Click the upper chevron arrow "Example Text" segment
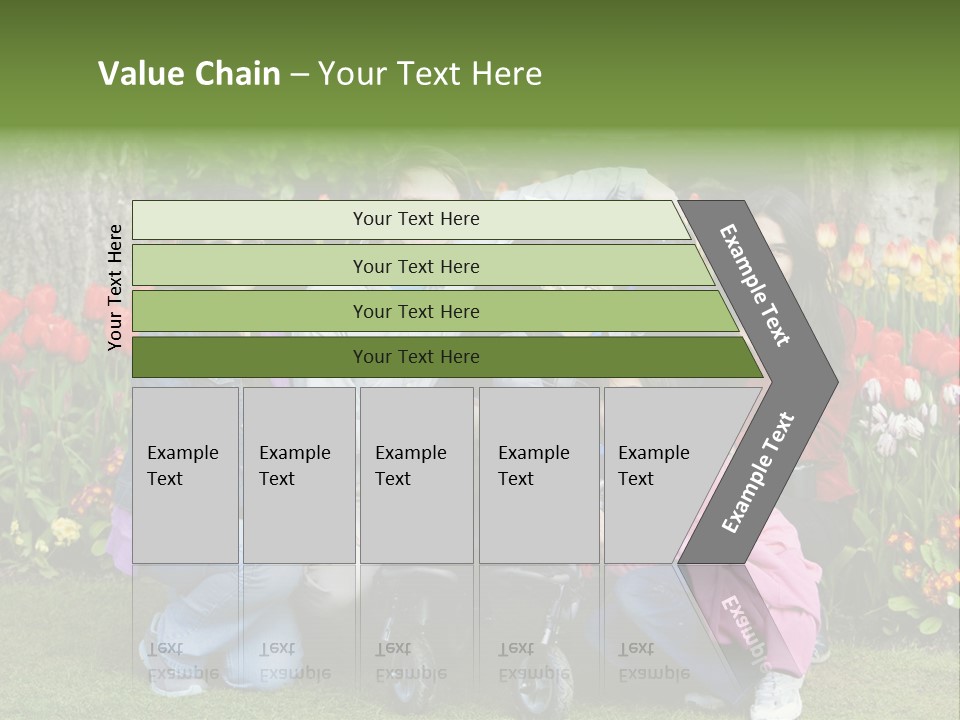This screenshot has height=720, width=960. point(756,285)
